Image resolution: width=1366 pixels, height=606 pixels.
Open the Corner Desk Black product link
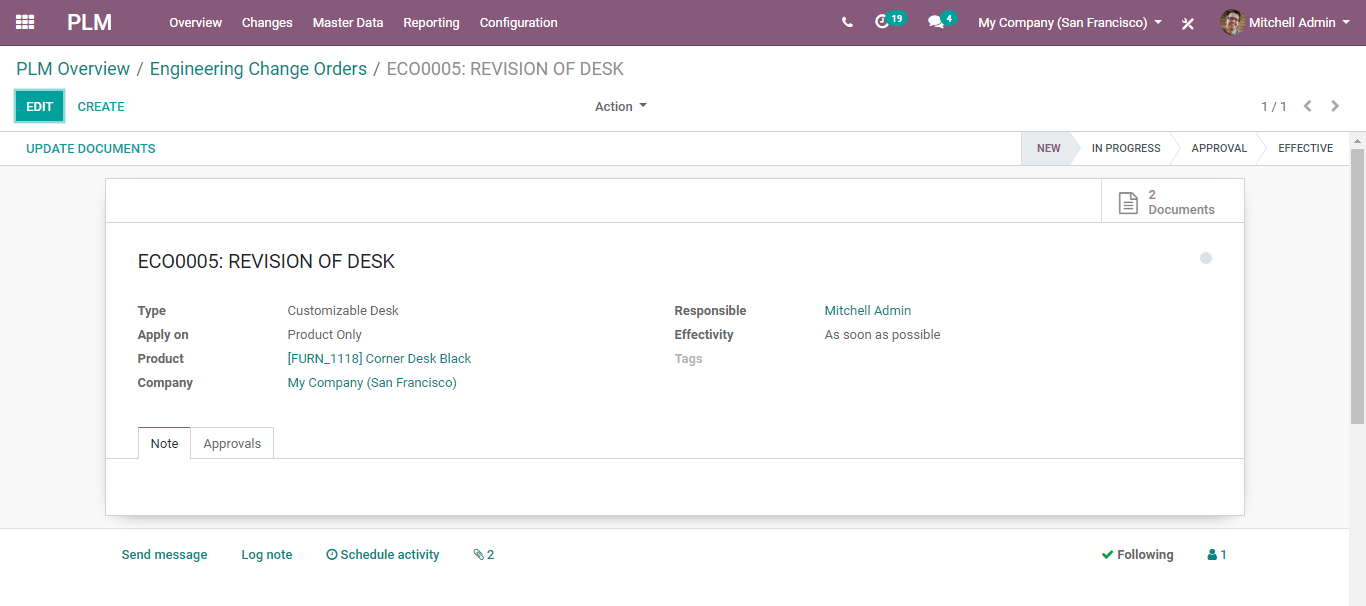pos(379,359)
